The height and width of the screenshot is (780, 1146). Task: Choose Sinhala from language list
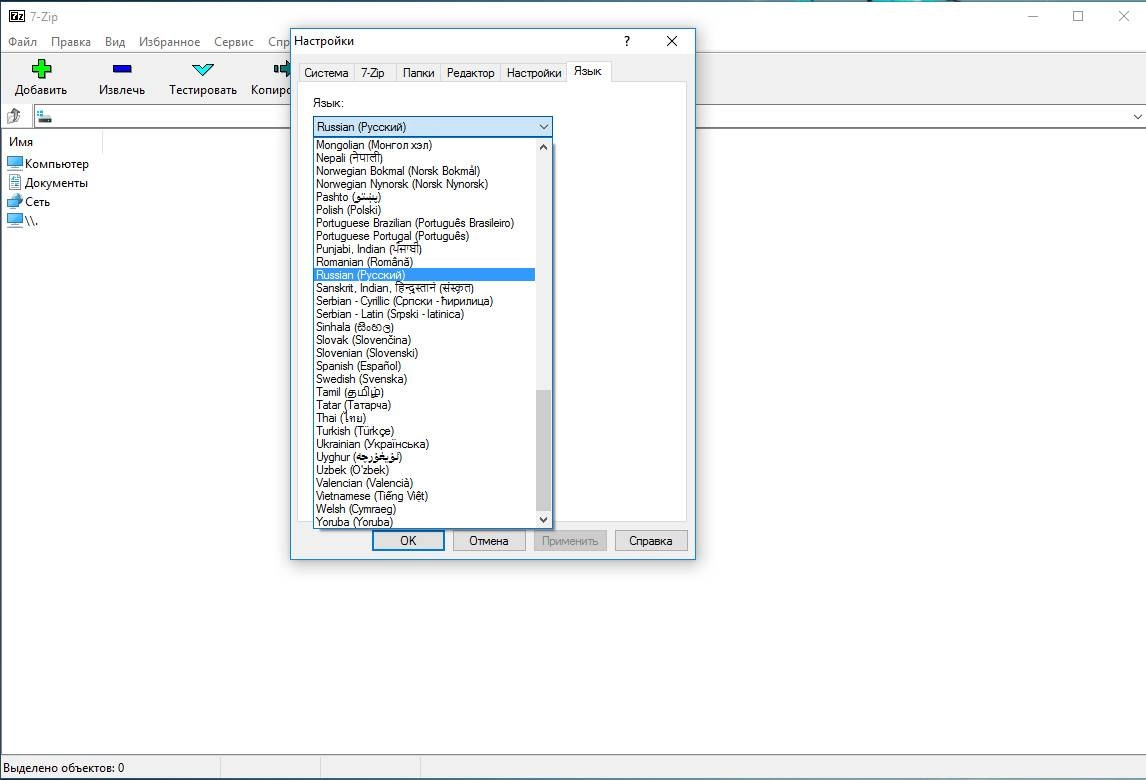coord(424,327)
